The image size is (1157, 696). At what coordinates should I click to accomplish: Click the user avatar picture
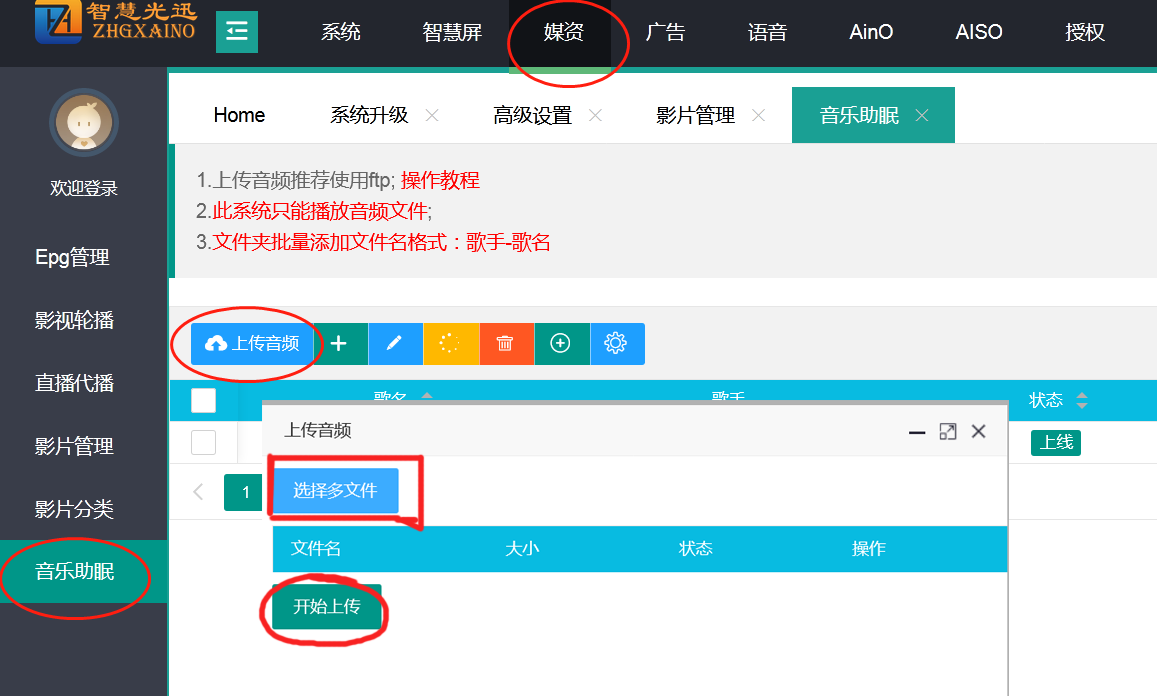click(x=84, y=123)
